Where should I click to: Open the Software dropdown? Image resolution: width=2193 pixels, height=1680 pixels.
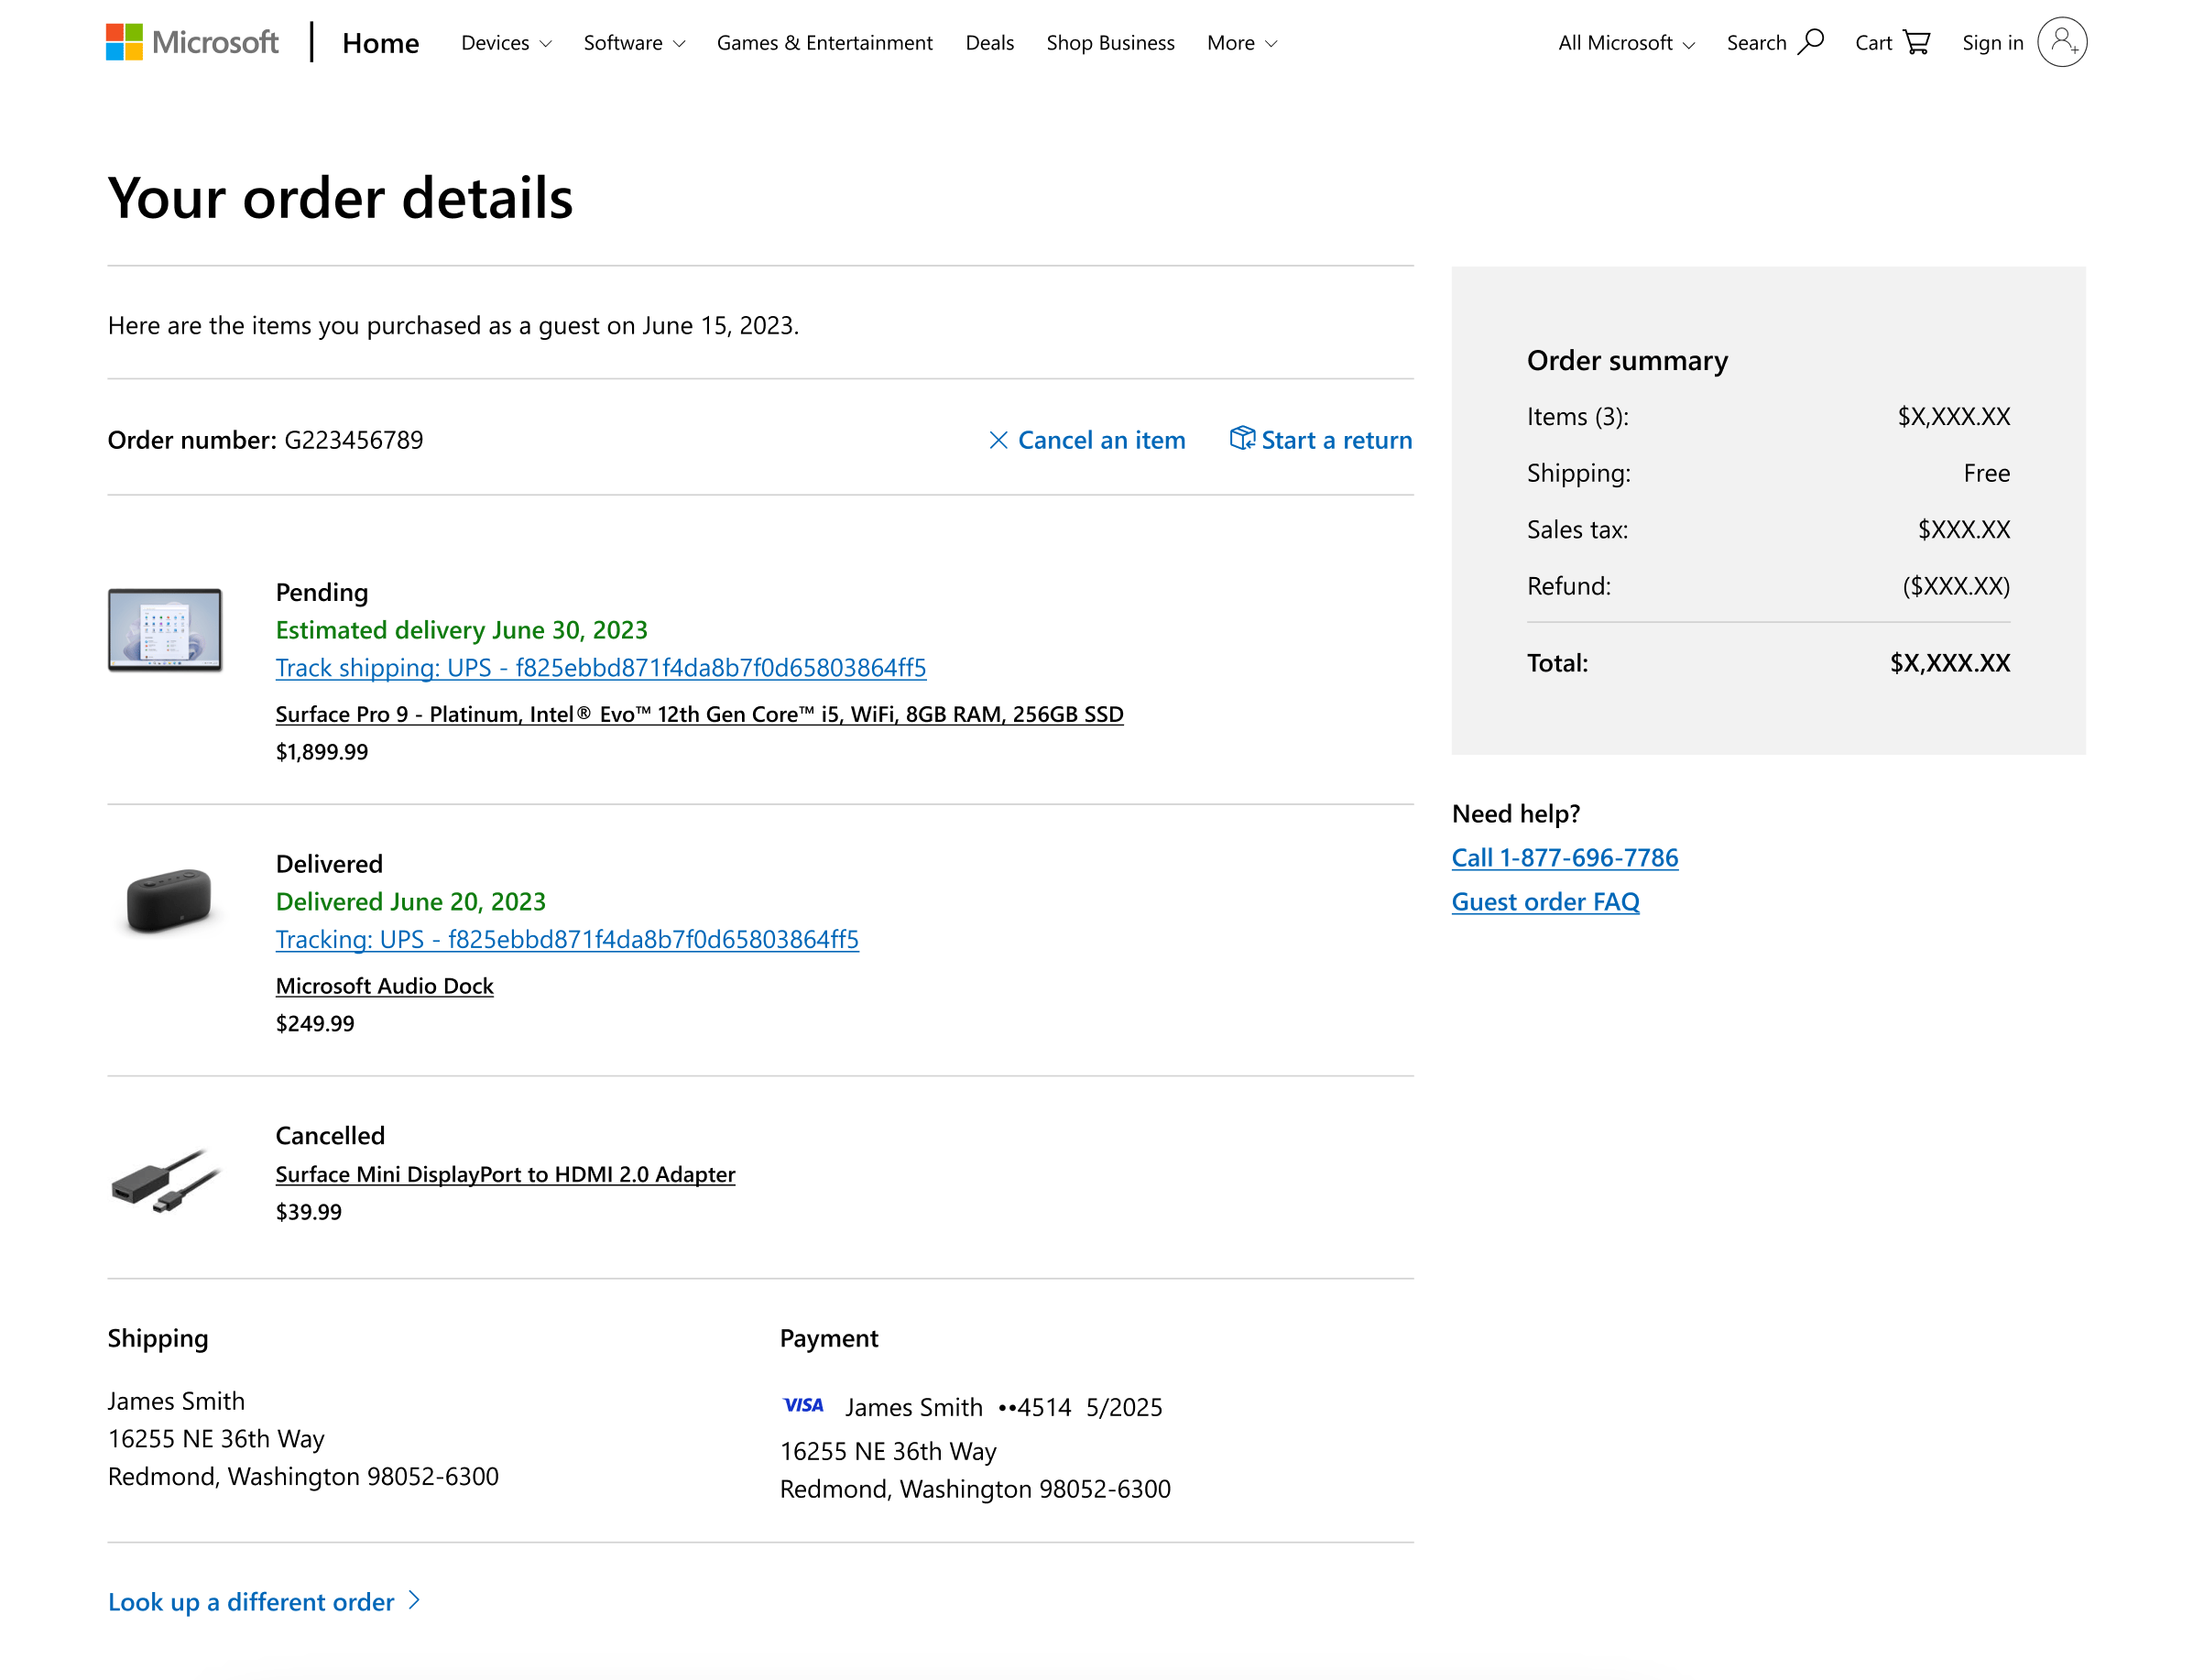pos(634,43)
